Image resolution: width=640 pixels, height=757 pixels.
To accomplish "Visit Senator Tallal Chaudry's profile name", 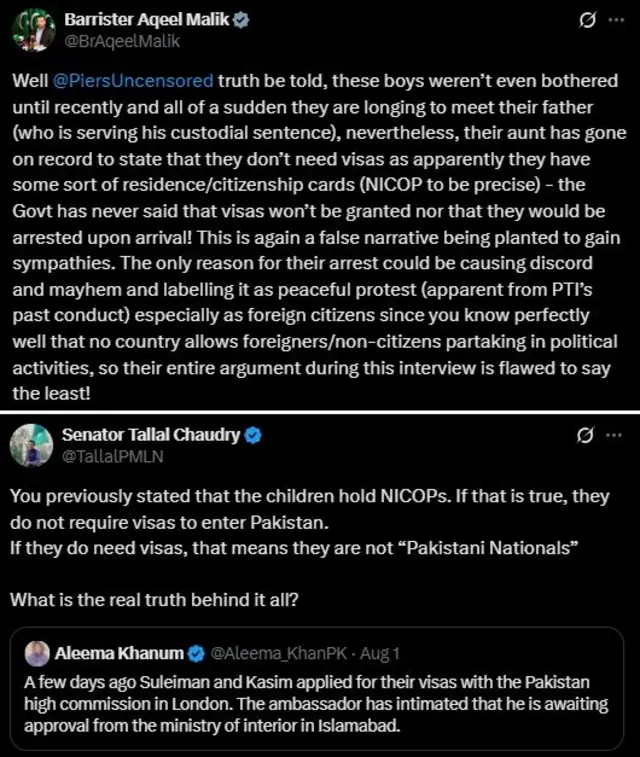I will coord(152,434).
